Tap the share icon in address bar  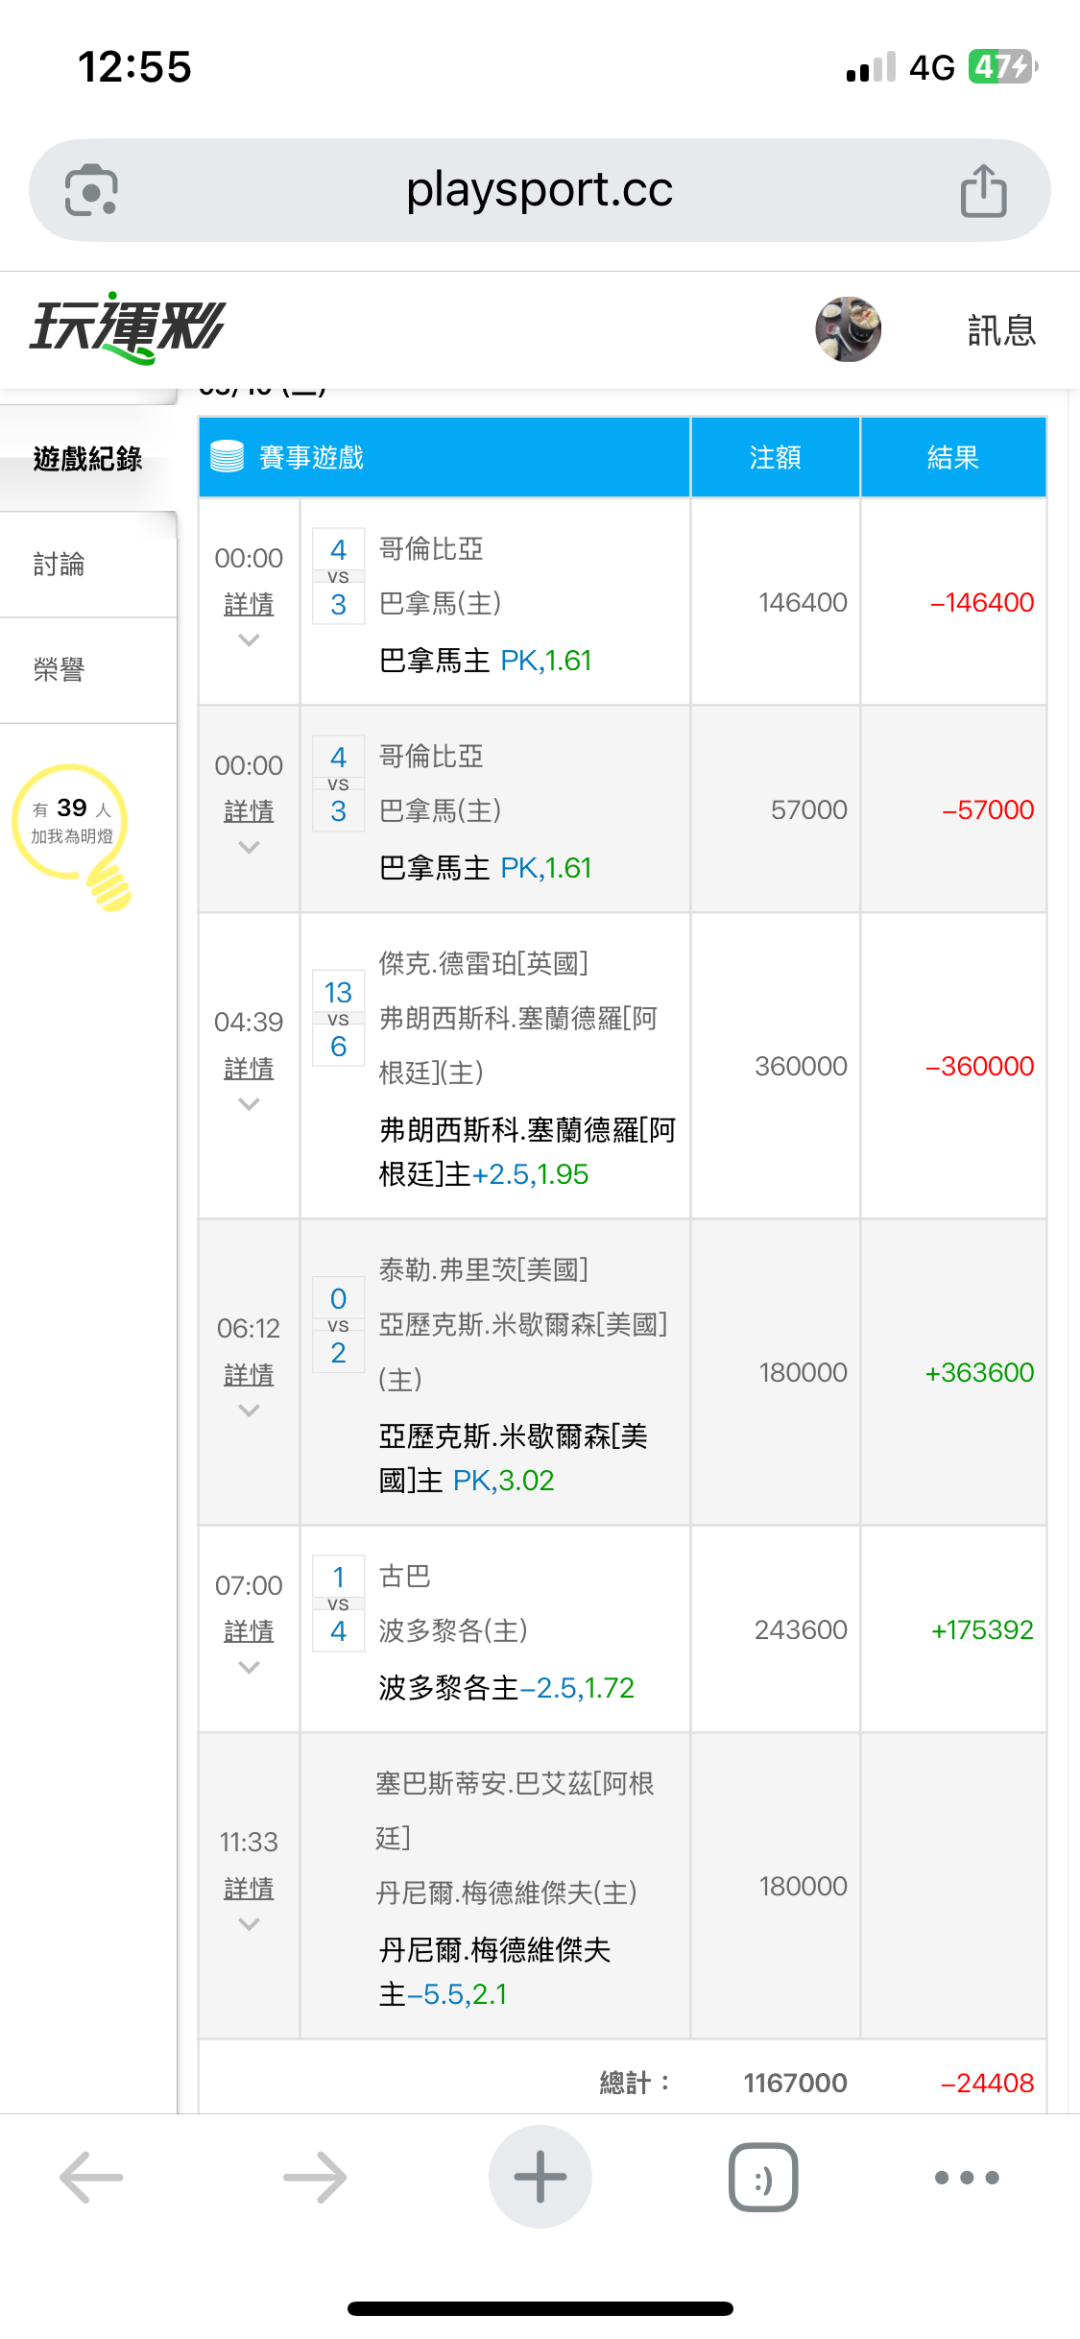click(x=983, y=190)
